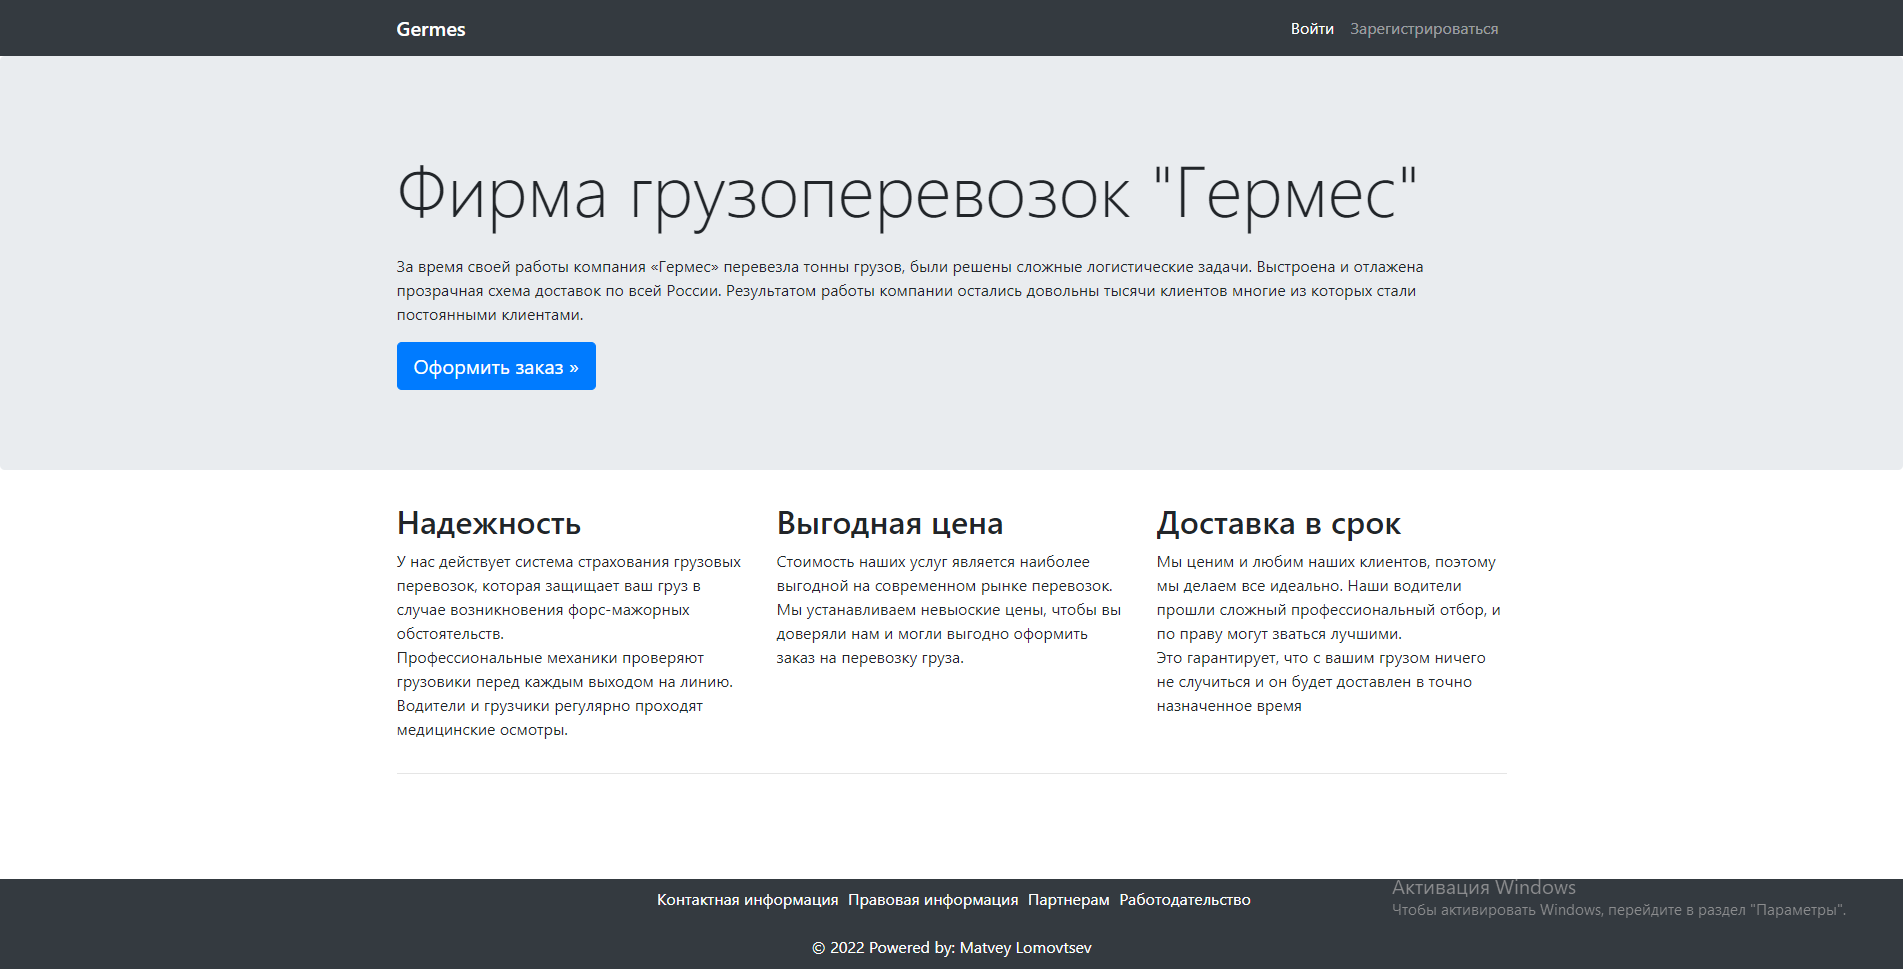
Task: Select «Зарегистрироваться» in the navbar
Action: point(1423,28)
